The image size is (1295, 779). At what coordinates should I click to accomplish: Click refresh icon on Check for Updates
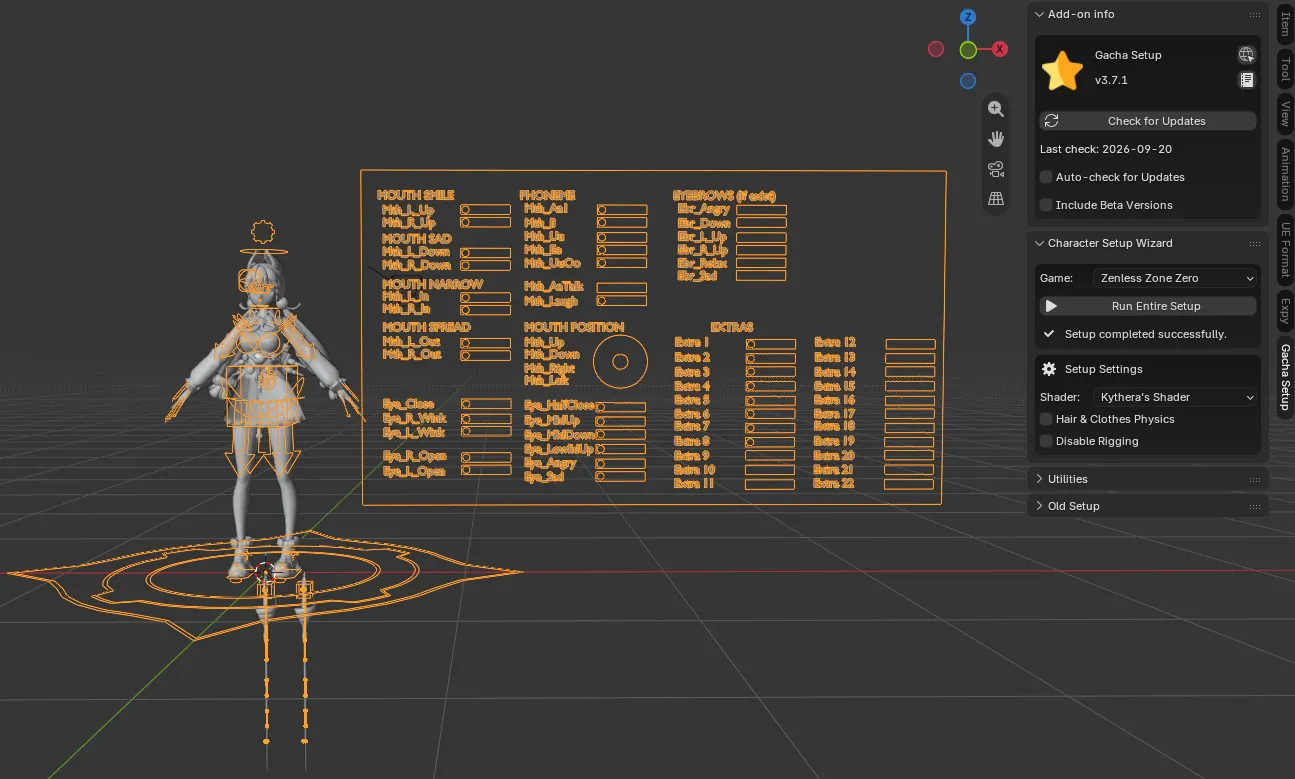1051,121
